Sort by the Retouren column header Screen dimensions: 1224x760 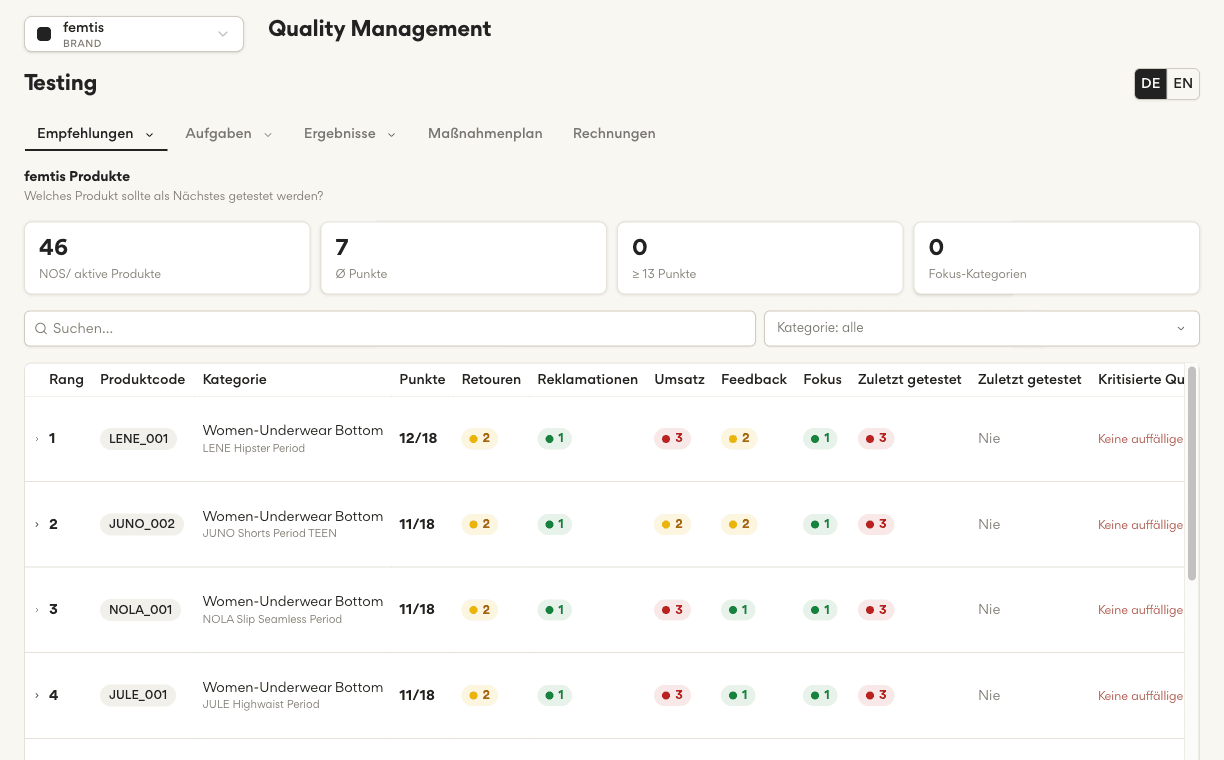(x=491, y=379)
